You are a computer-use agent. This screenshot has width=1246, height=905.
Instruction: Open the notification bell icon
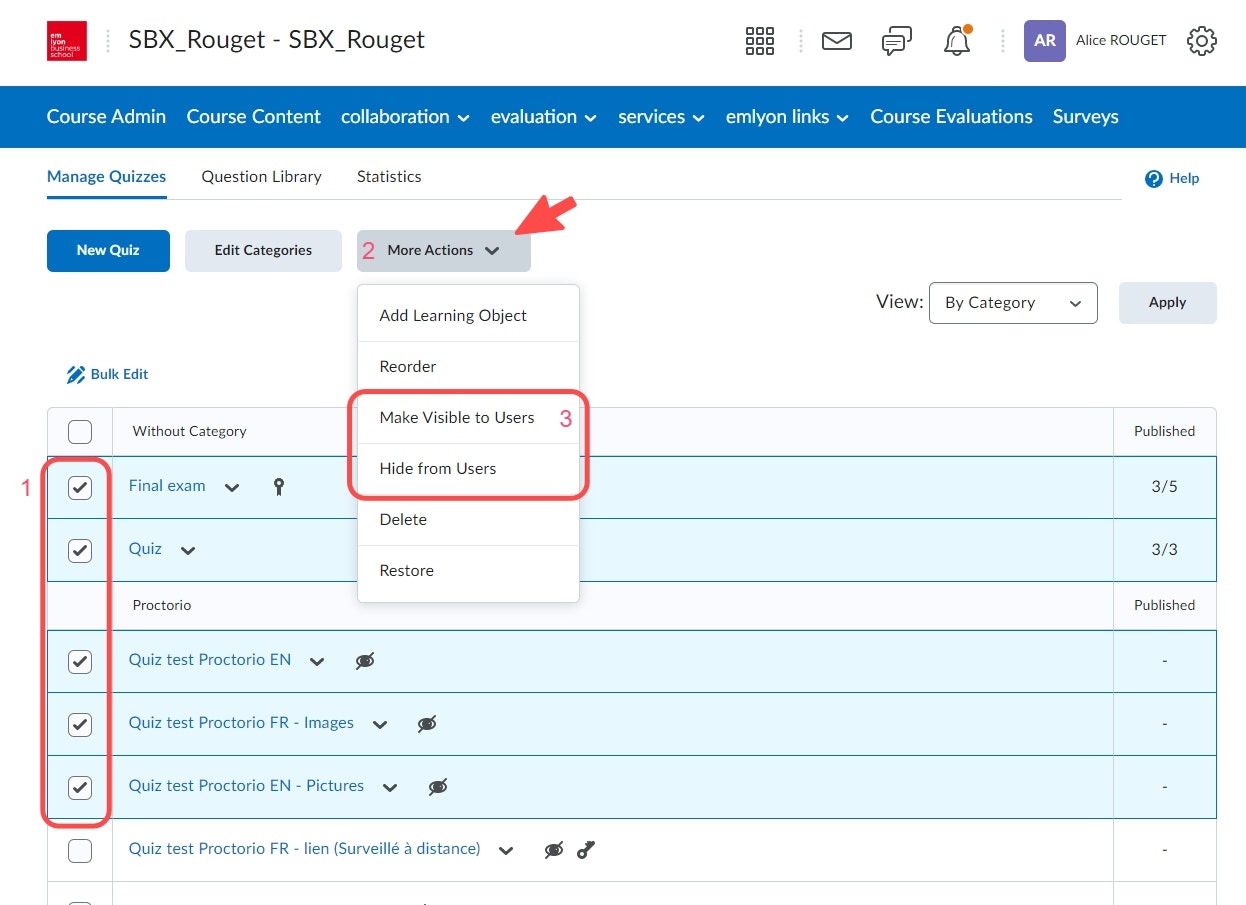point(957,41)
